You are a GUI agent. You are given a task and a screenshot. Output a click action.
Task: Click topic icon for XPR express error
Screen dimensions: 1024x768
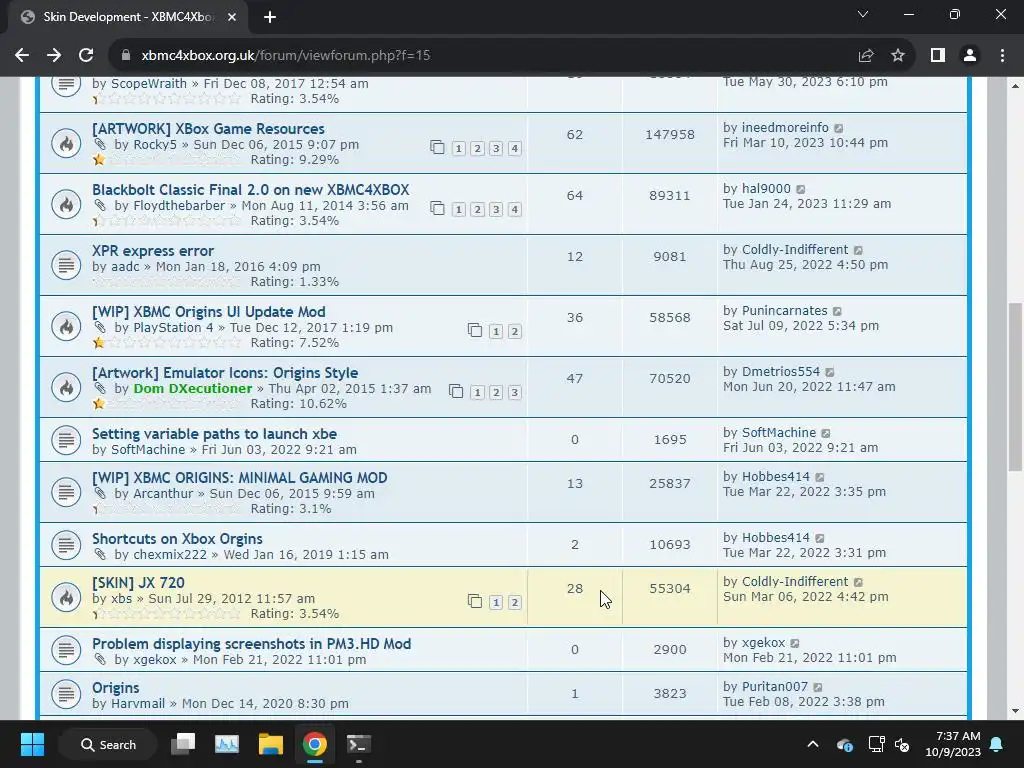[66, 265]
